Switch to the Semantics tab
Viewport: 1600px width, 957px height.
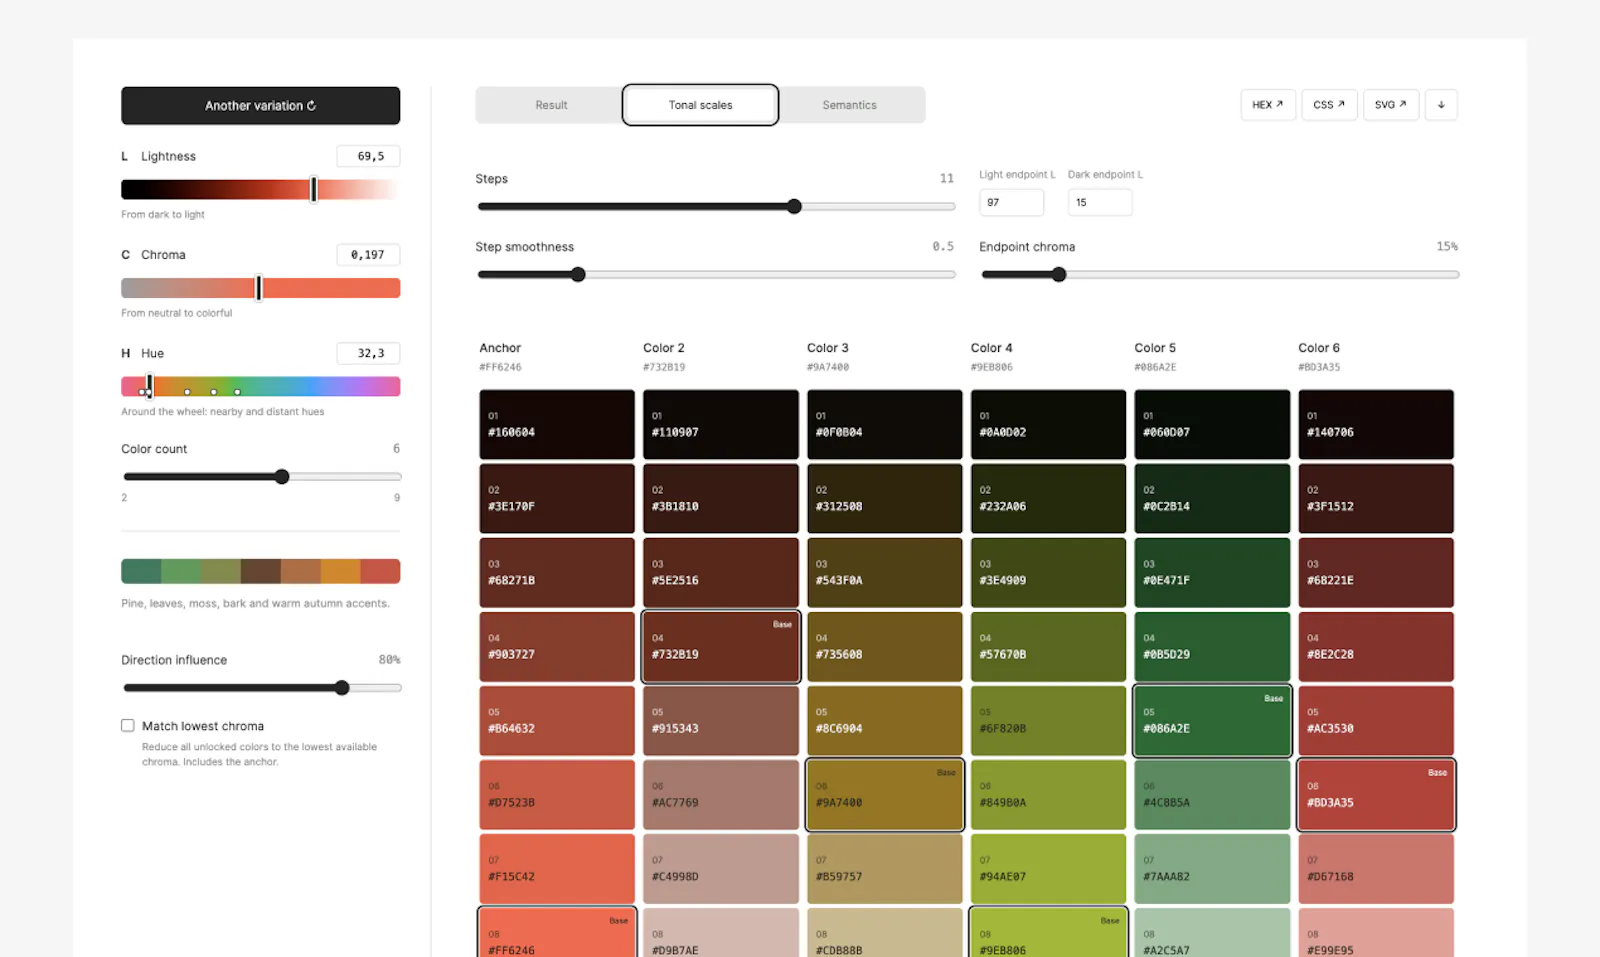pos(849,105)
